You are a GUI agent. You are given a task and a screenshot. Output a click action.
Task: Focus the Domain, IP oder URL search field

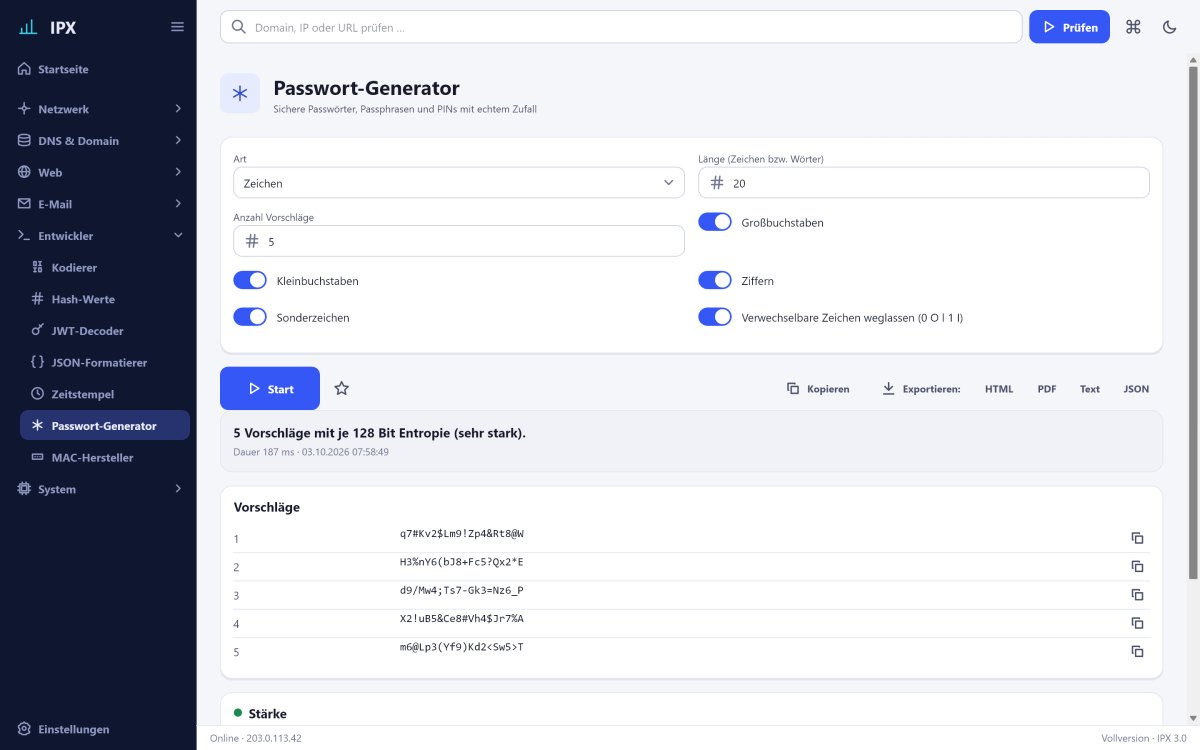[621, 27]
